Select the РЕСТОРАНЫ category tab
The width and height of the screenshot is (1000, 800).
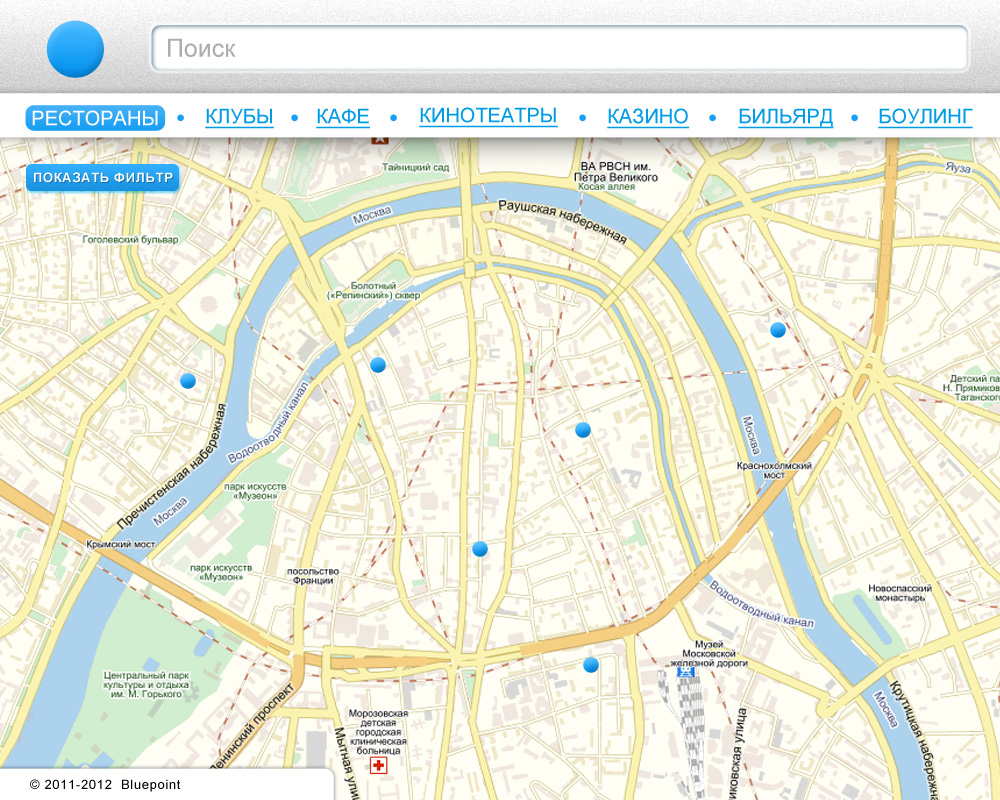95,118
